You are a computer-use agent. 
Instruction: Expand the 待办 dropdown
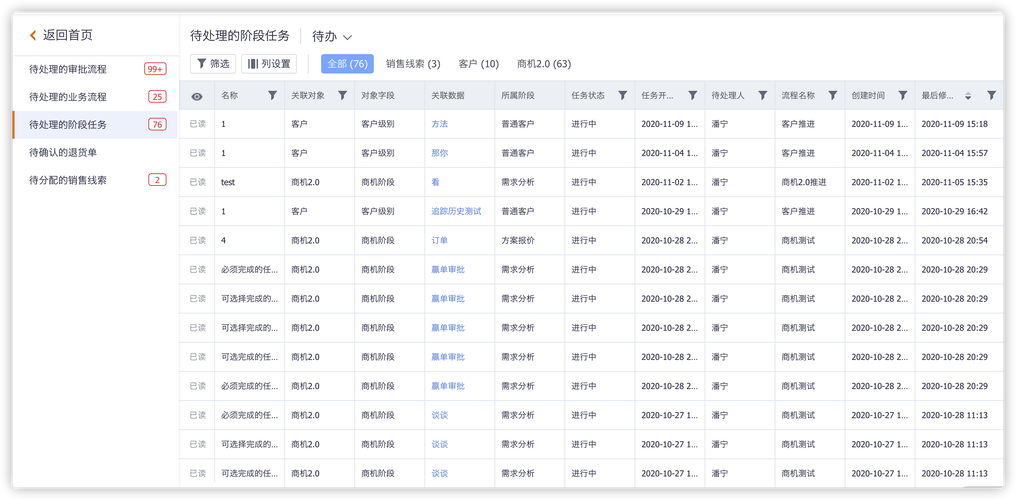[332, 36]
